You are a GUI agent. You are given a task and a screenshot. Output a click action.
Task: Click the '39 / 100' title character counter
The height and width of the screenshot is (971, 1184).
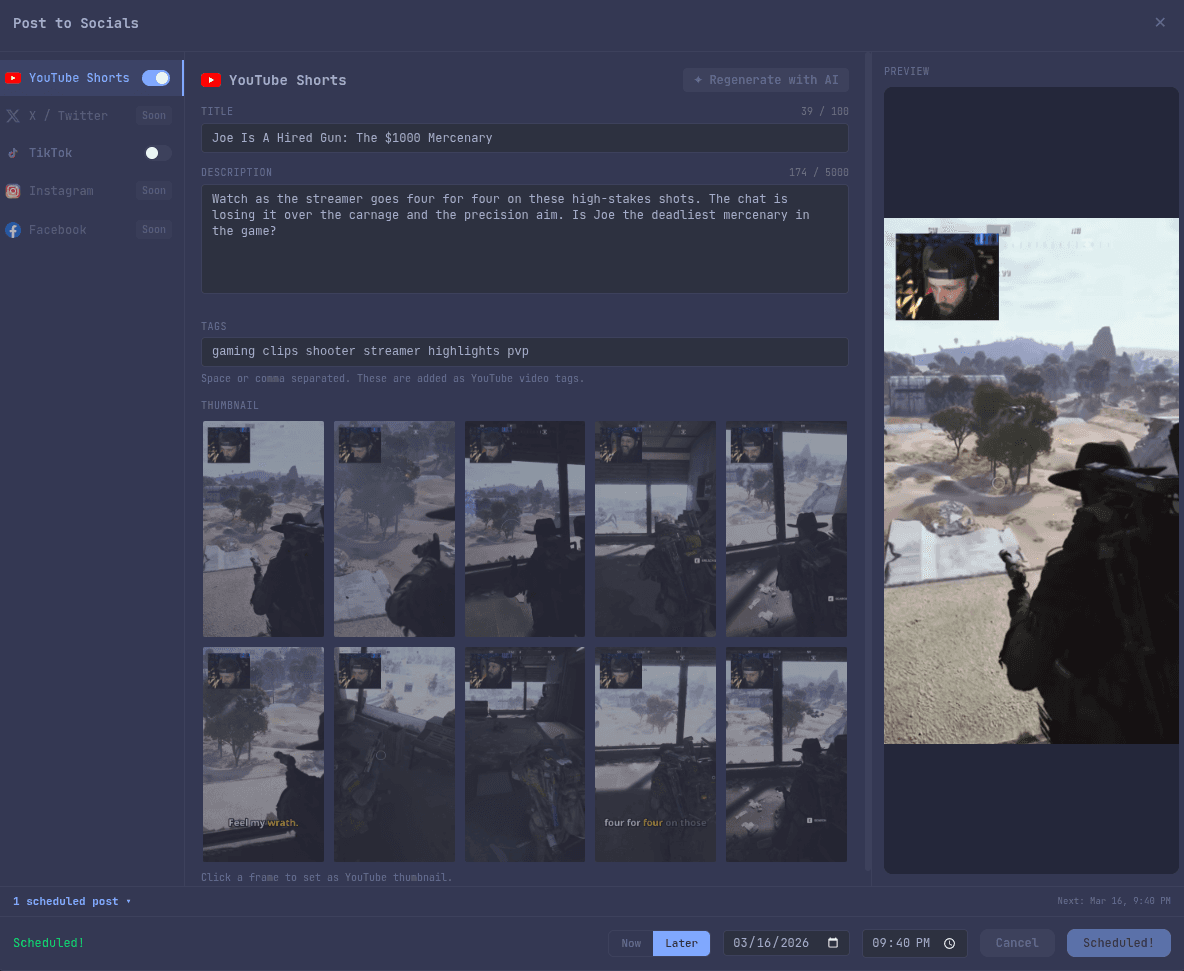(825, 111)
